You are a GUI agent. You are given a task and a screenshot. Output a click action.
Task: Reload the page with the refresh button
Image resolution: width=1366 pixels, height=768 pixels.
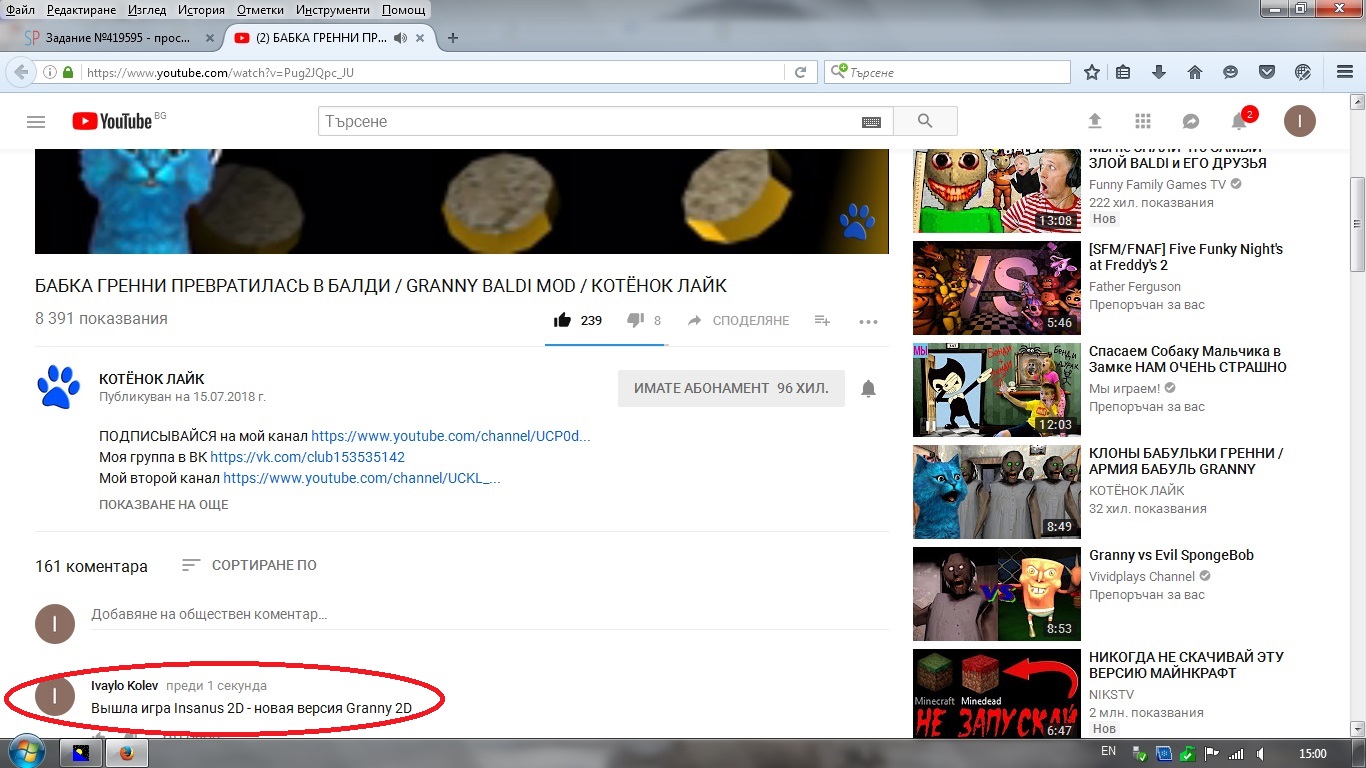[x=800, y=72]
